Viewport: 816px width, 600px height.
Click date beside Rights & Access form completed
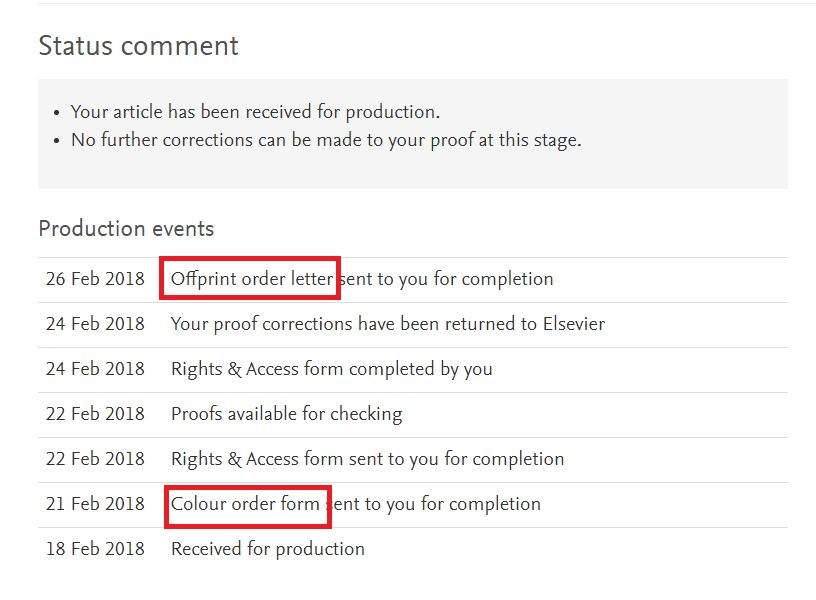click(x=95, y=369)
